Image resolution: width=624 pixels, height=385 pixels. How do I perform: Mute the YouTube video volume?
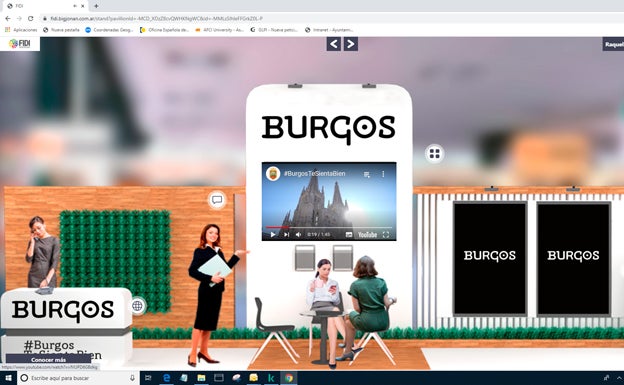[x=298, y=235]
